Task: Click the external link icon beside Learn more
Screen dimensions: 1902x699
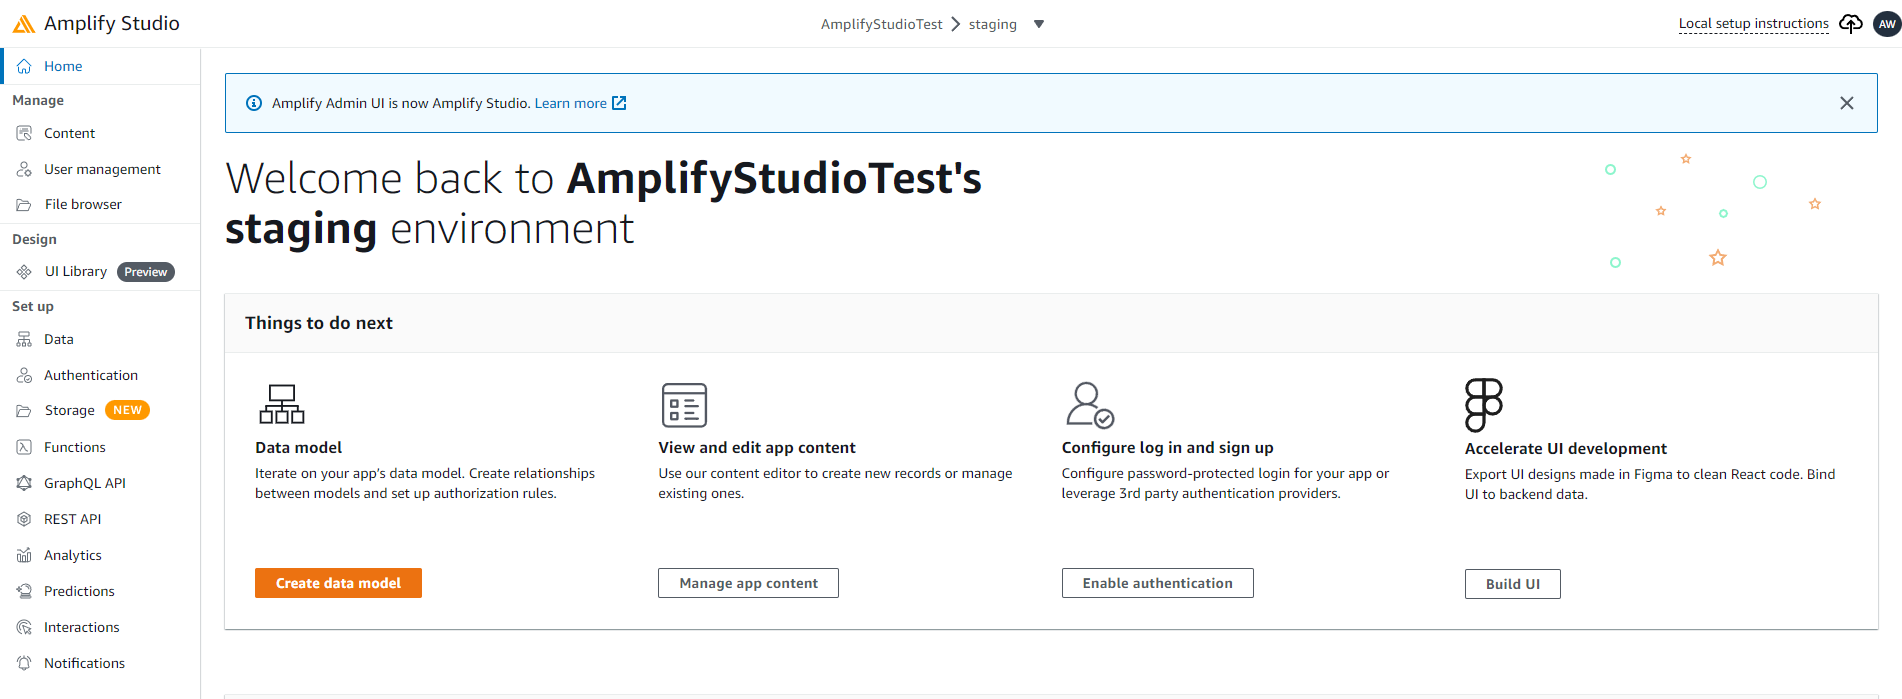Action: [x=619, y=103]
